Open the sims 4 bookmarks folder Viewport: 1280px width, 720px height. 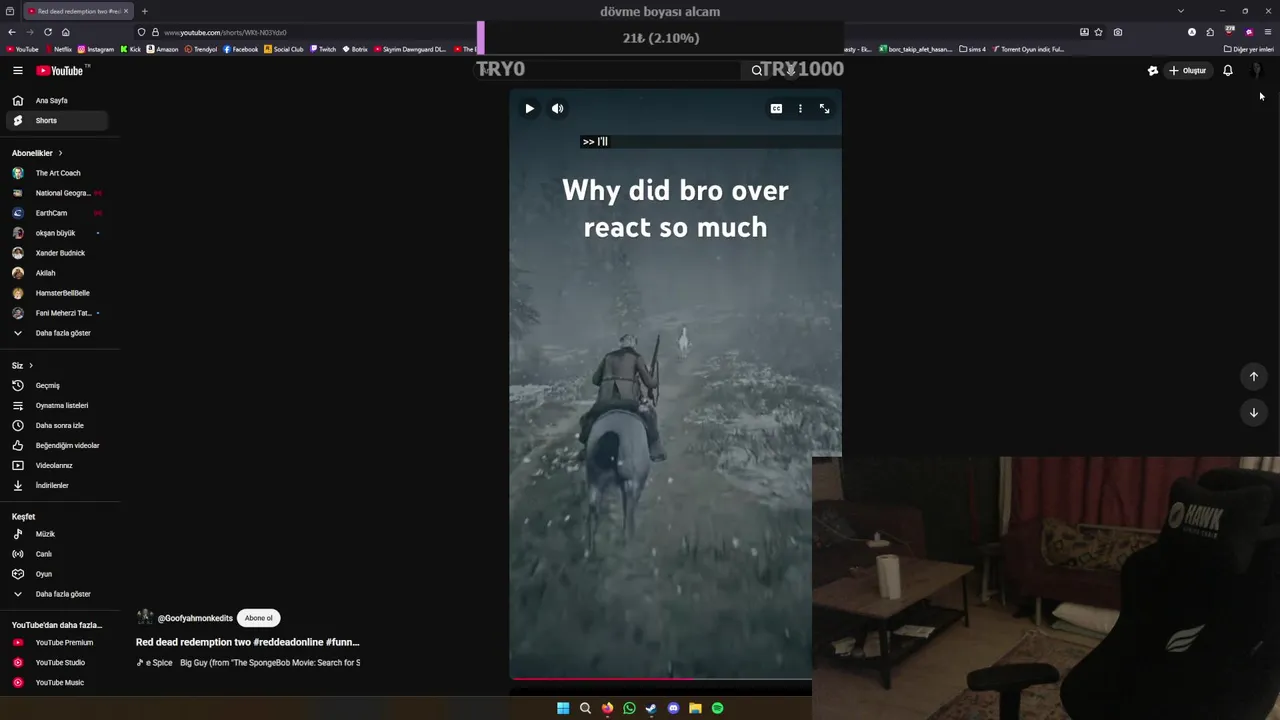click(x=972, y=49)
